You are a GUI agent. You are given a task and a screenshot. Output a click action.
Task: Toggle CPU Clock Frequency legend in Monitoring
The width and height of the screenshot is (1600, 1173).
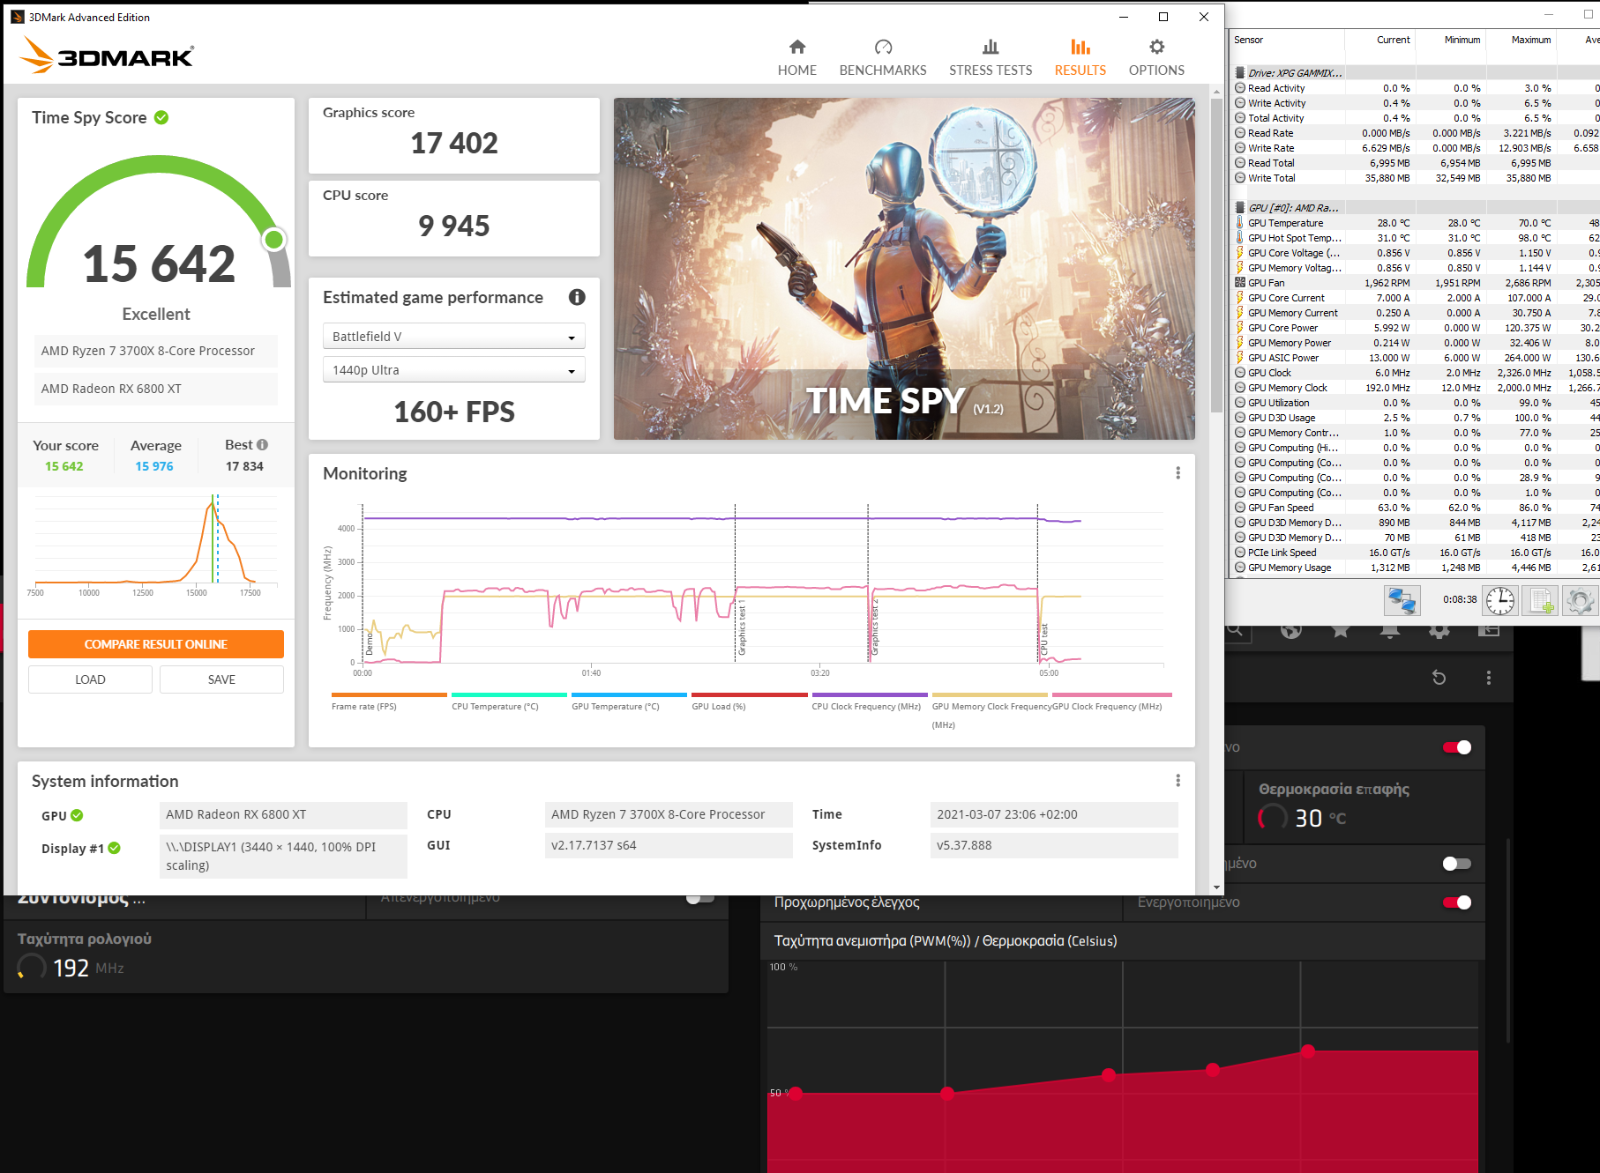coord(869,701)
